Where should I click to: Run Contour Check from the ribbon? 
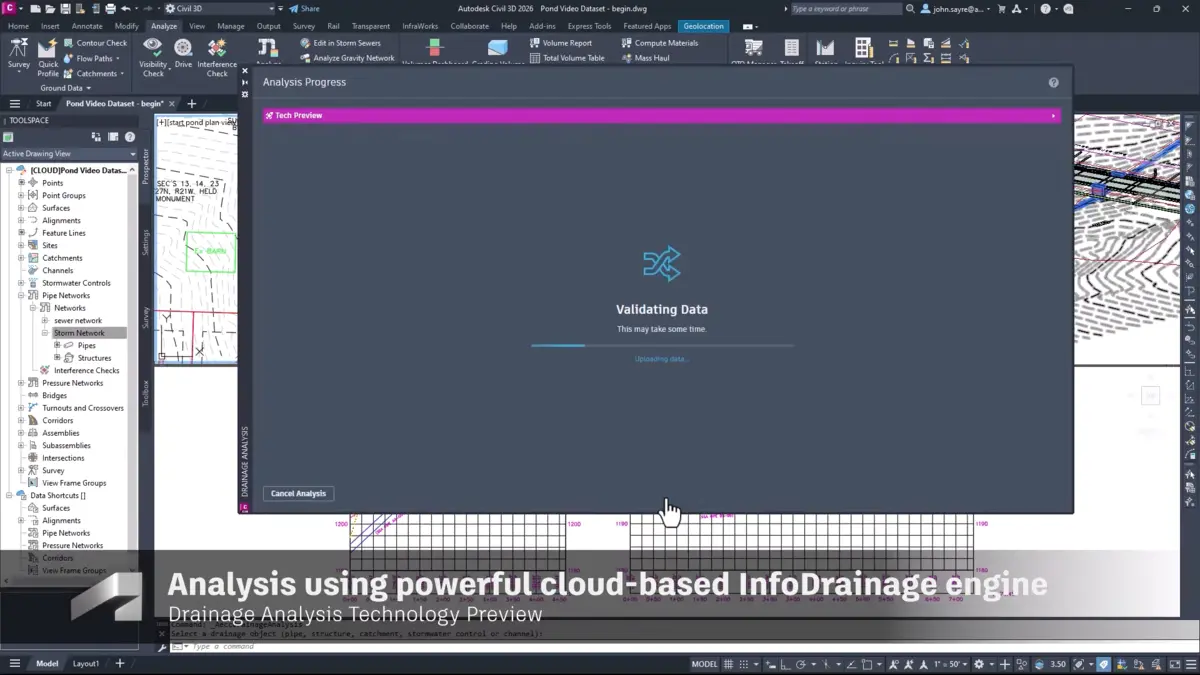point(95,43)
